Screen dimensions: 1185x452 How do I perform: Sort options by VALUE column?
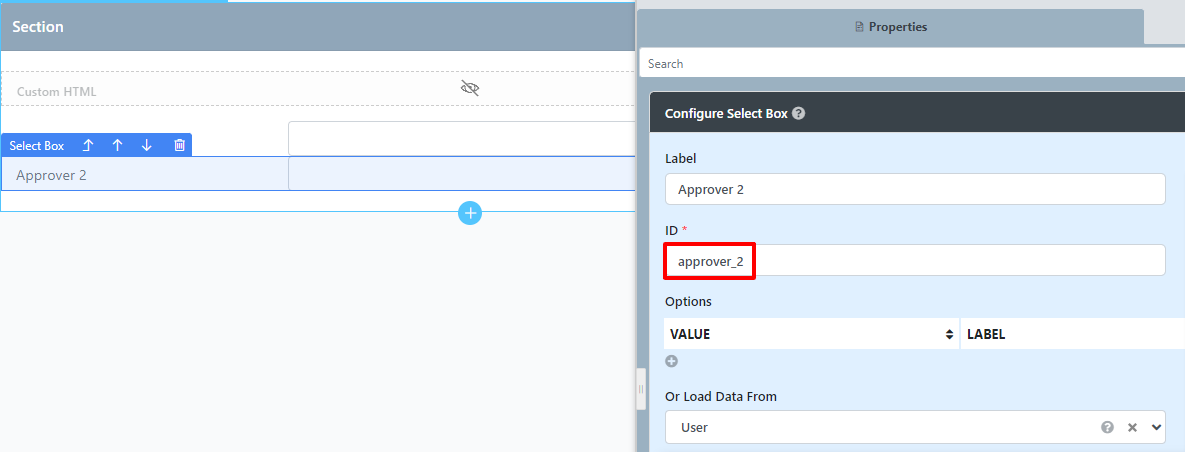pyautogui.click(x=949, y=334)
